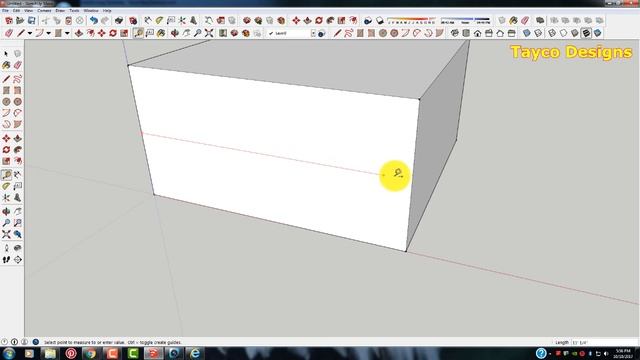Viewport: 640px width, 360px height.
Task: Select the Section Plane tool
Action: [17, 260]
